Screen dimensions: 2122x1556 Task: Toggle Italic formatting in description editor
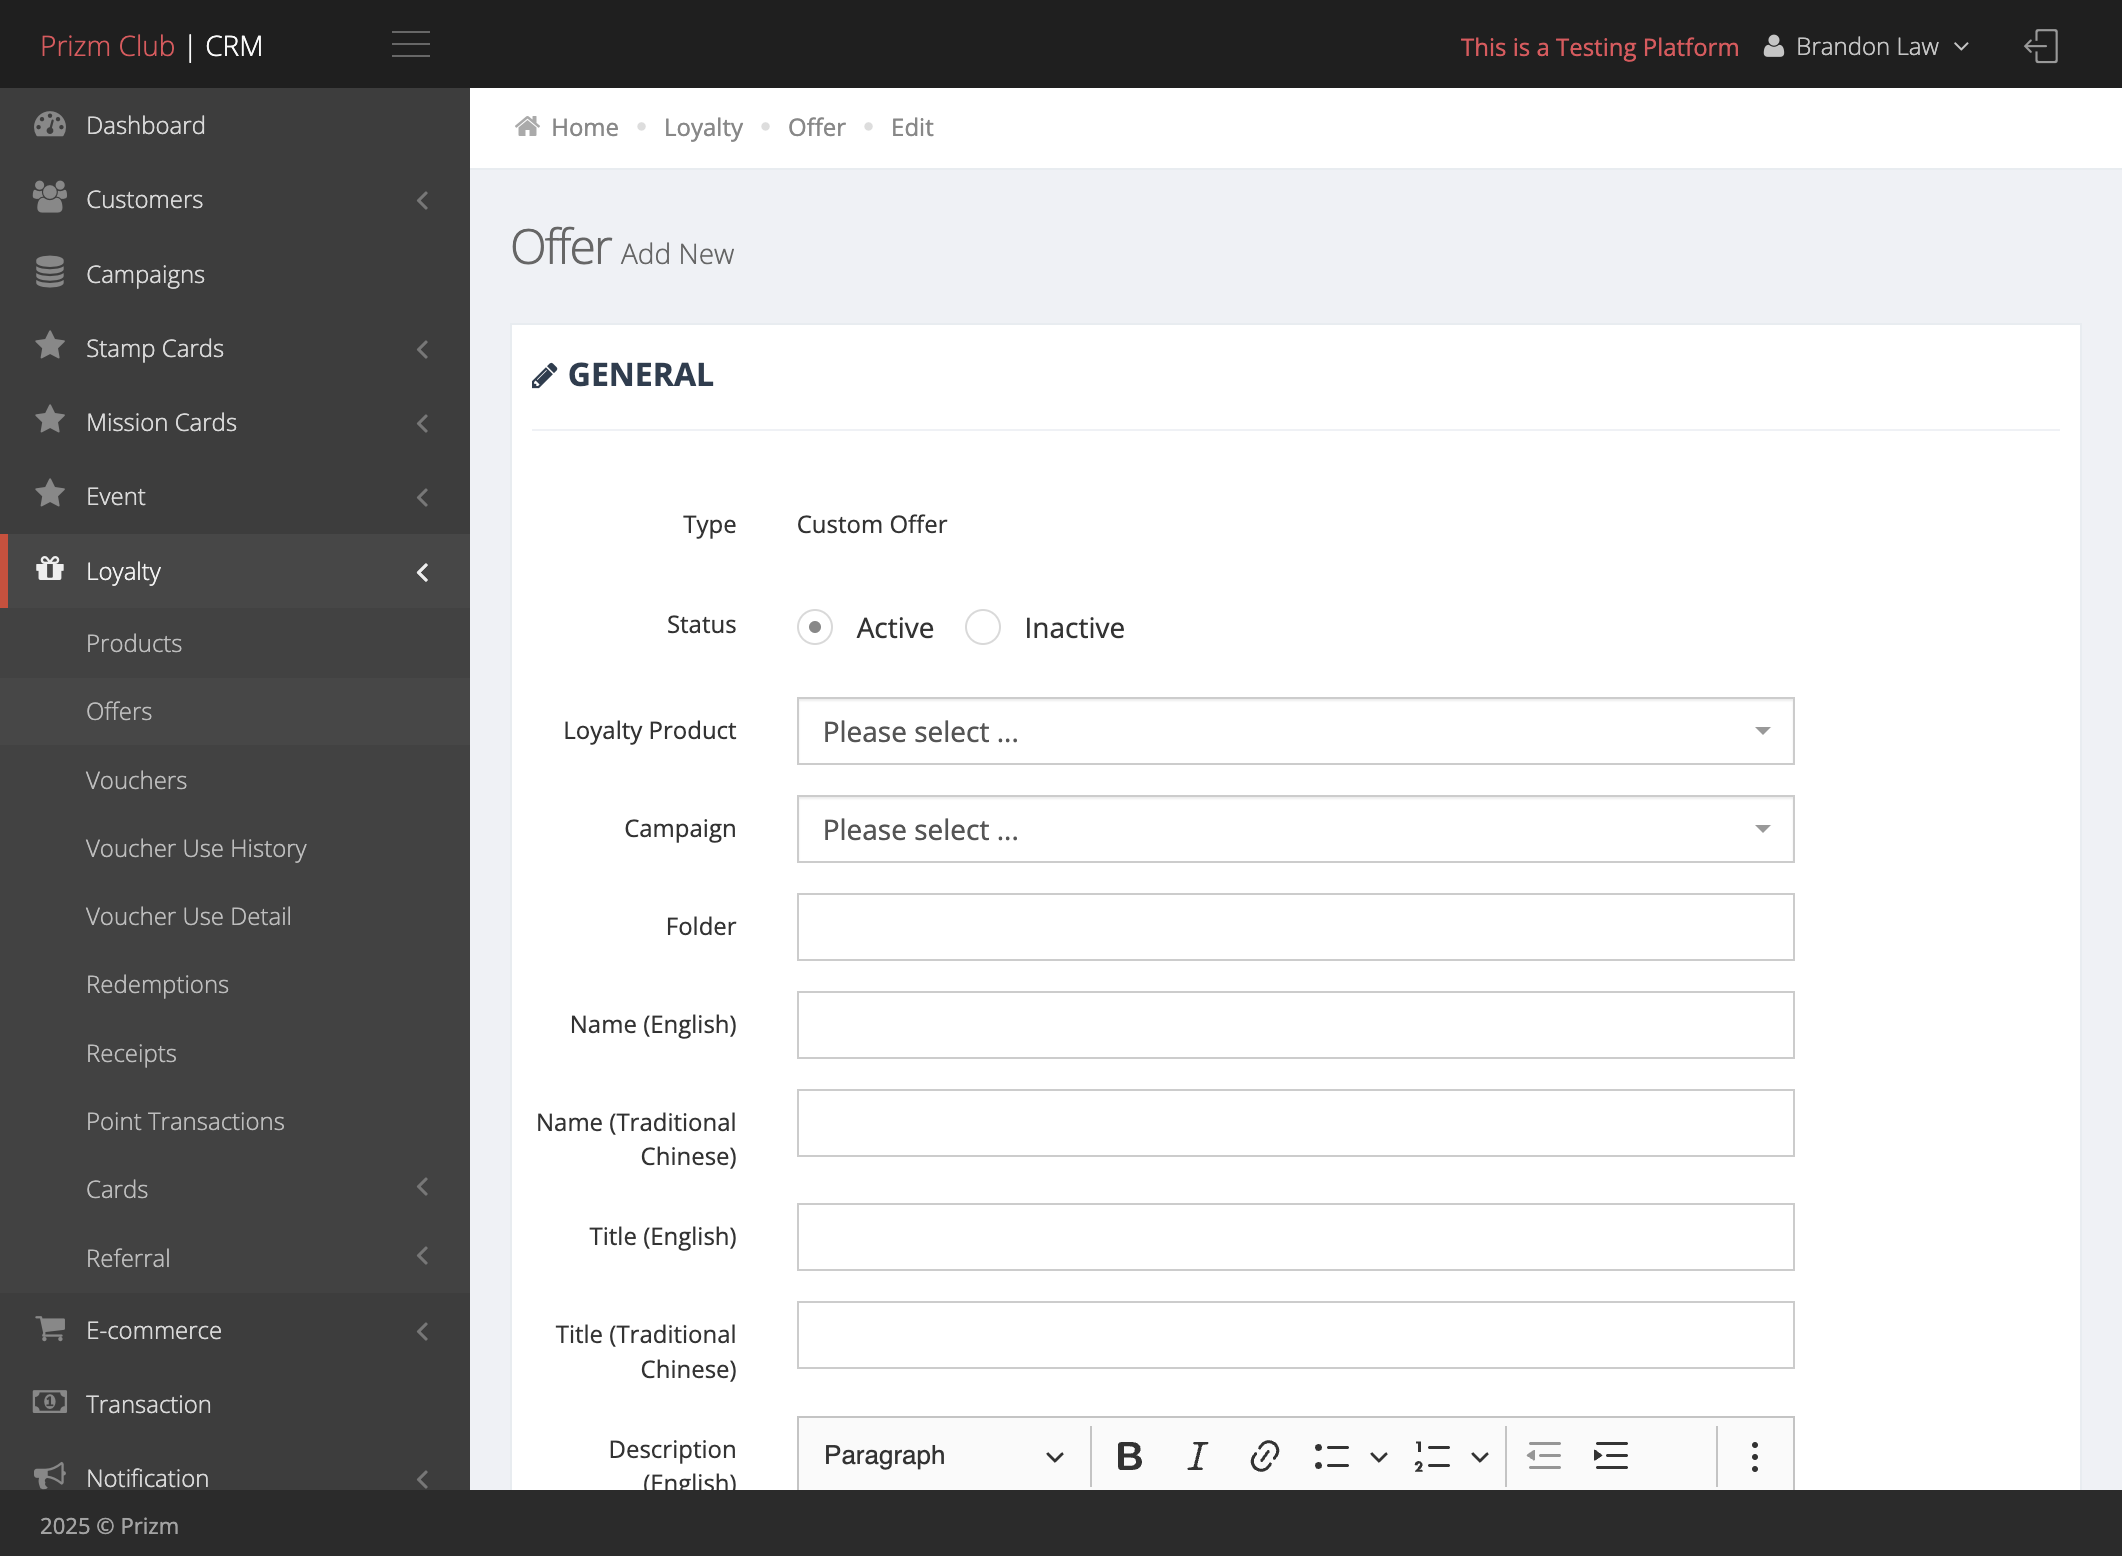tap(1197, 1456)
